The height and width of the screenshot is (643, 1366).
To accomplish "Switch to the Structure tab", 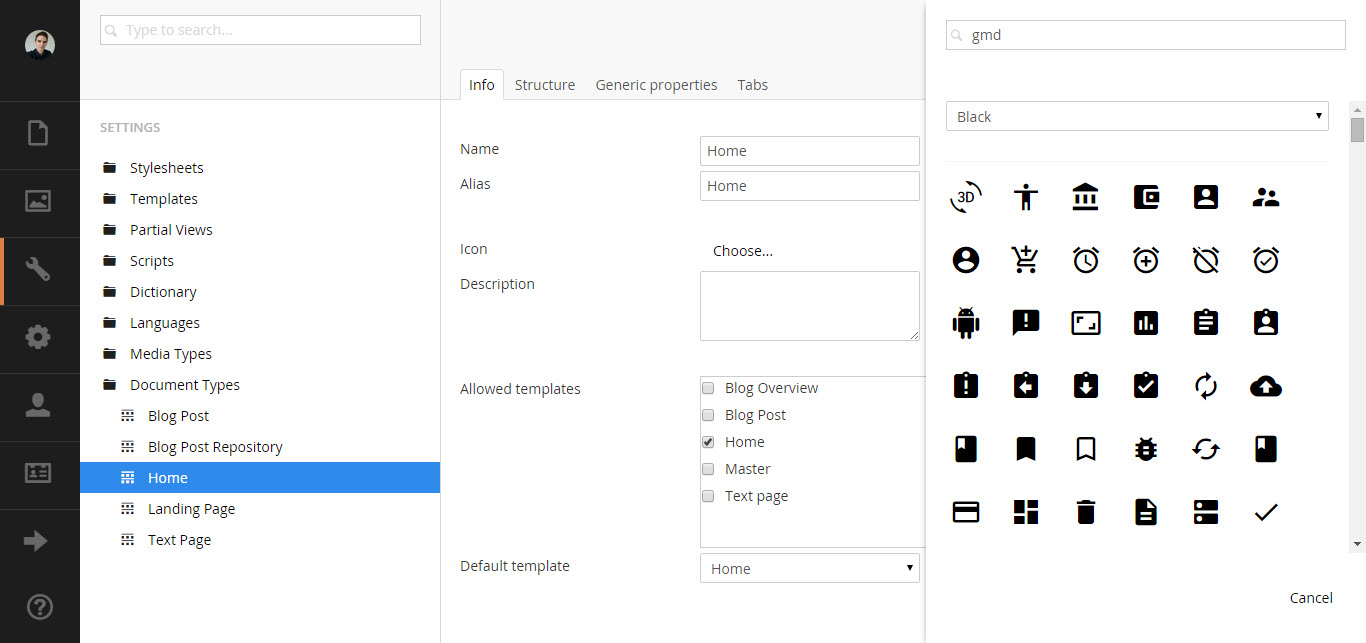I will [x=545, y=85].
